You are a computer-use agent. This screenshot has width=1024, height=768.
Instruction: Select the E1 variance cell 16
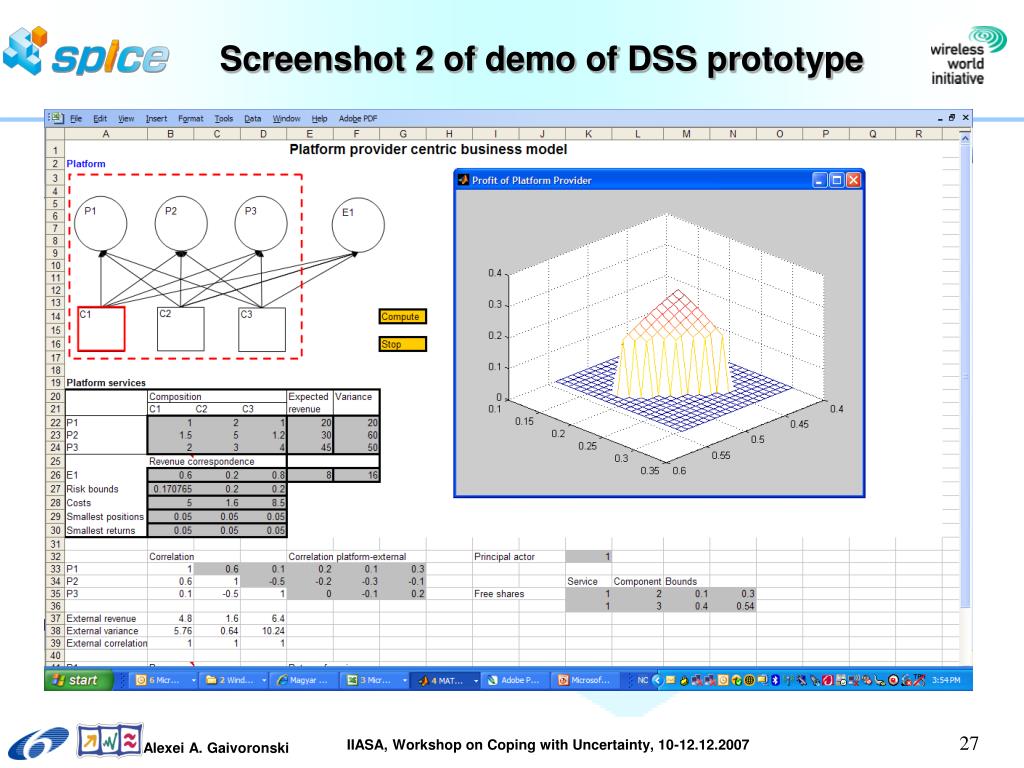tap(357, 475)
